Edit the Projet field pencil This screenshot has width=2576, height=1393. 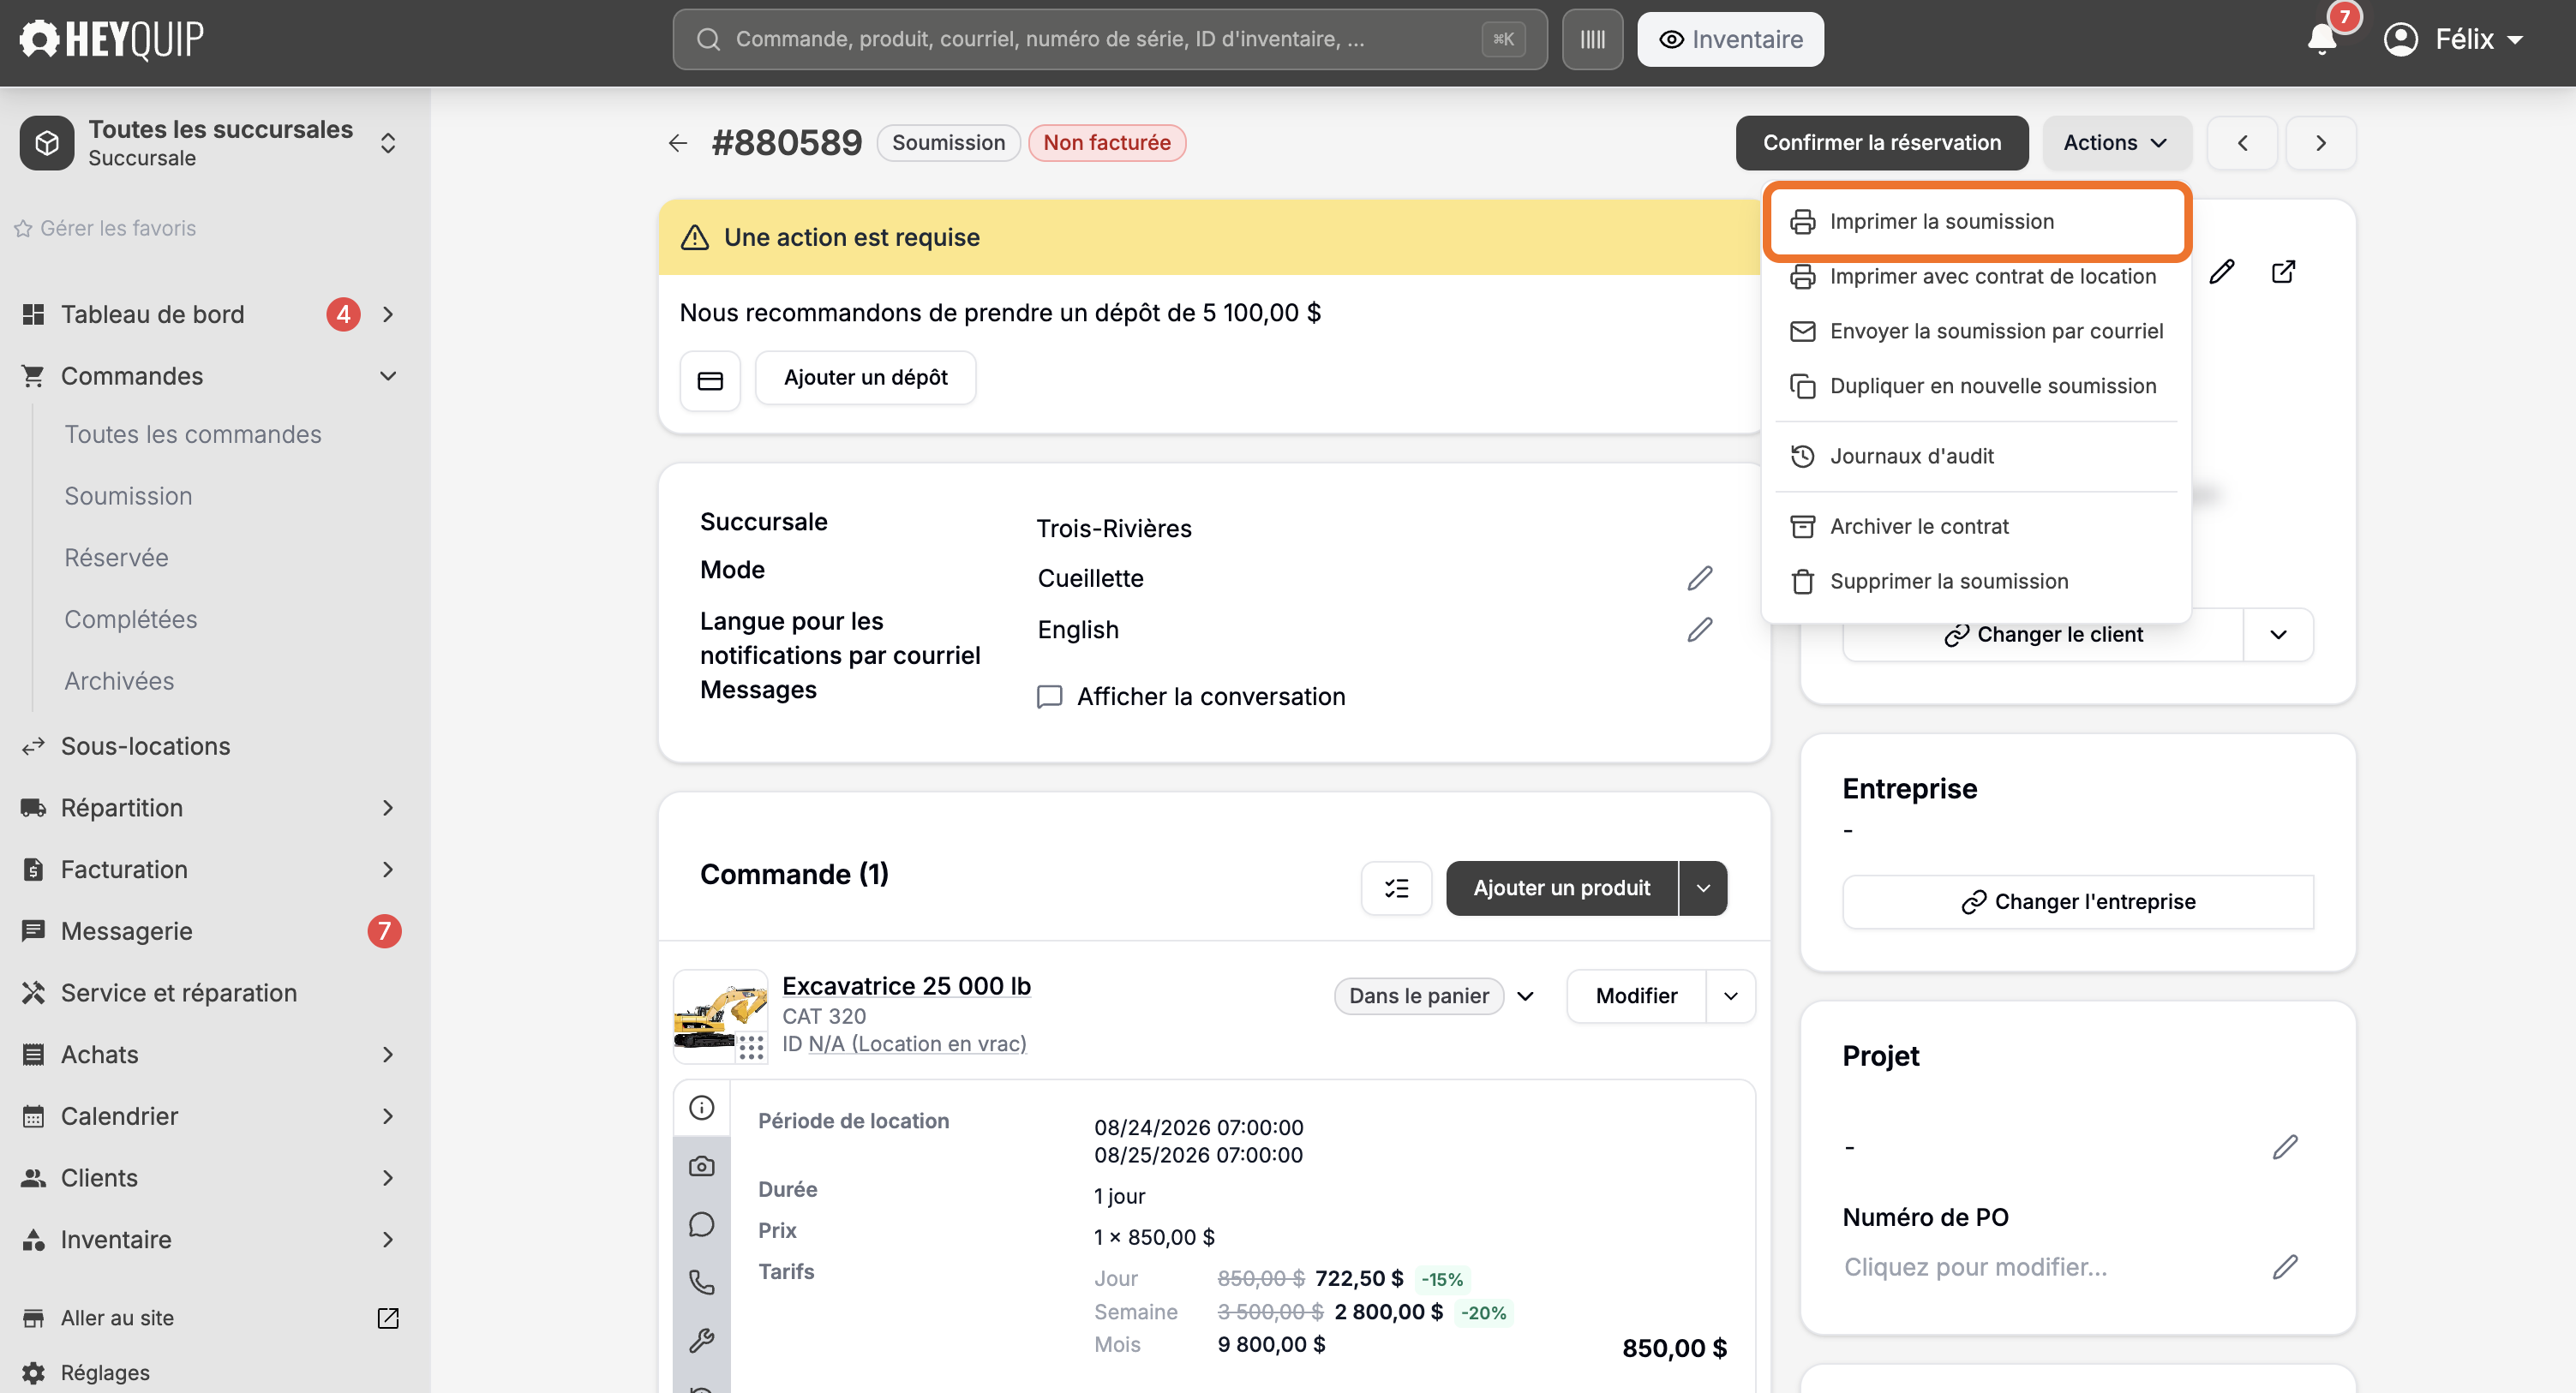(x=2285, y=1147)
